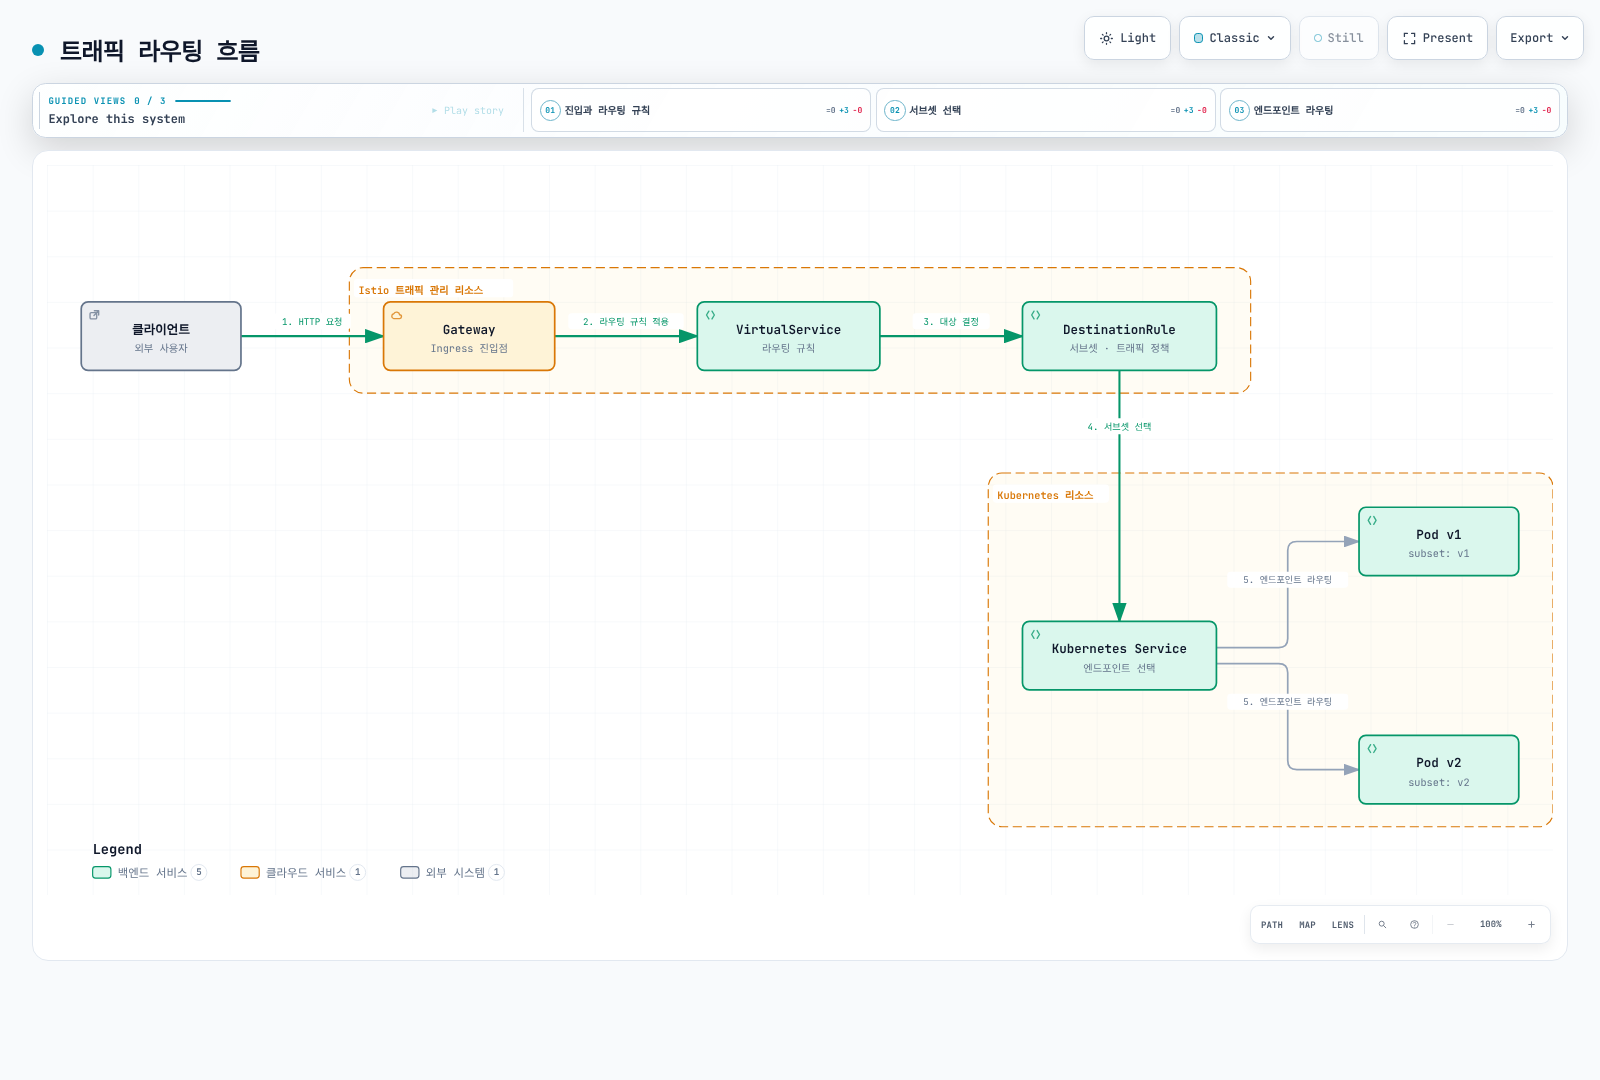Click the code icon on VirtualService node

(711, 315)
